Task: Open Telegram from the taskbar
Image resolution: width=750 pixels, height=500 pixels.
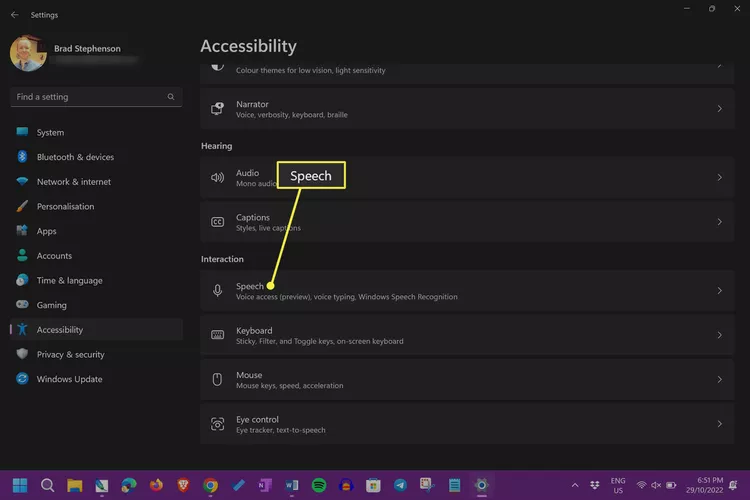Action: [x=400, y=485]
